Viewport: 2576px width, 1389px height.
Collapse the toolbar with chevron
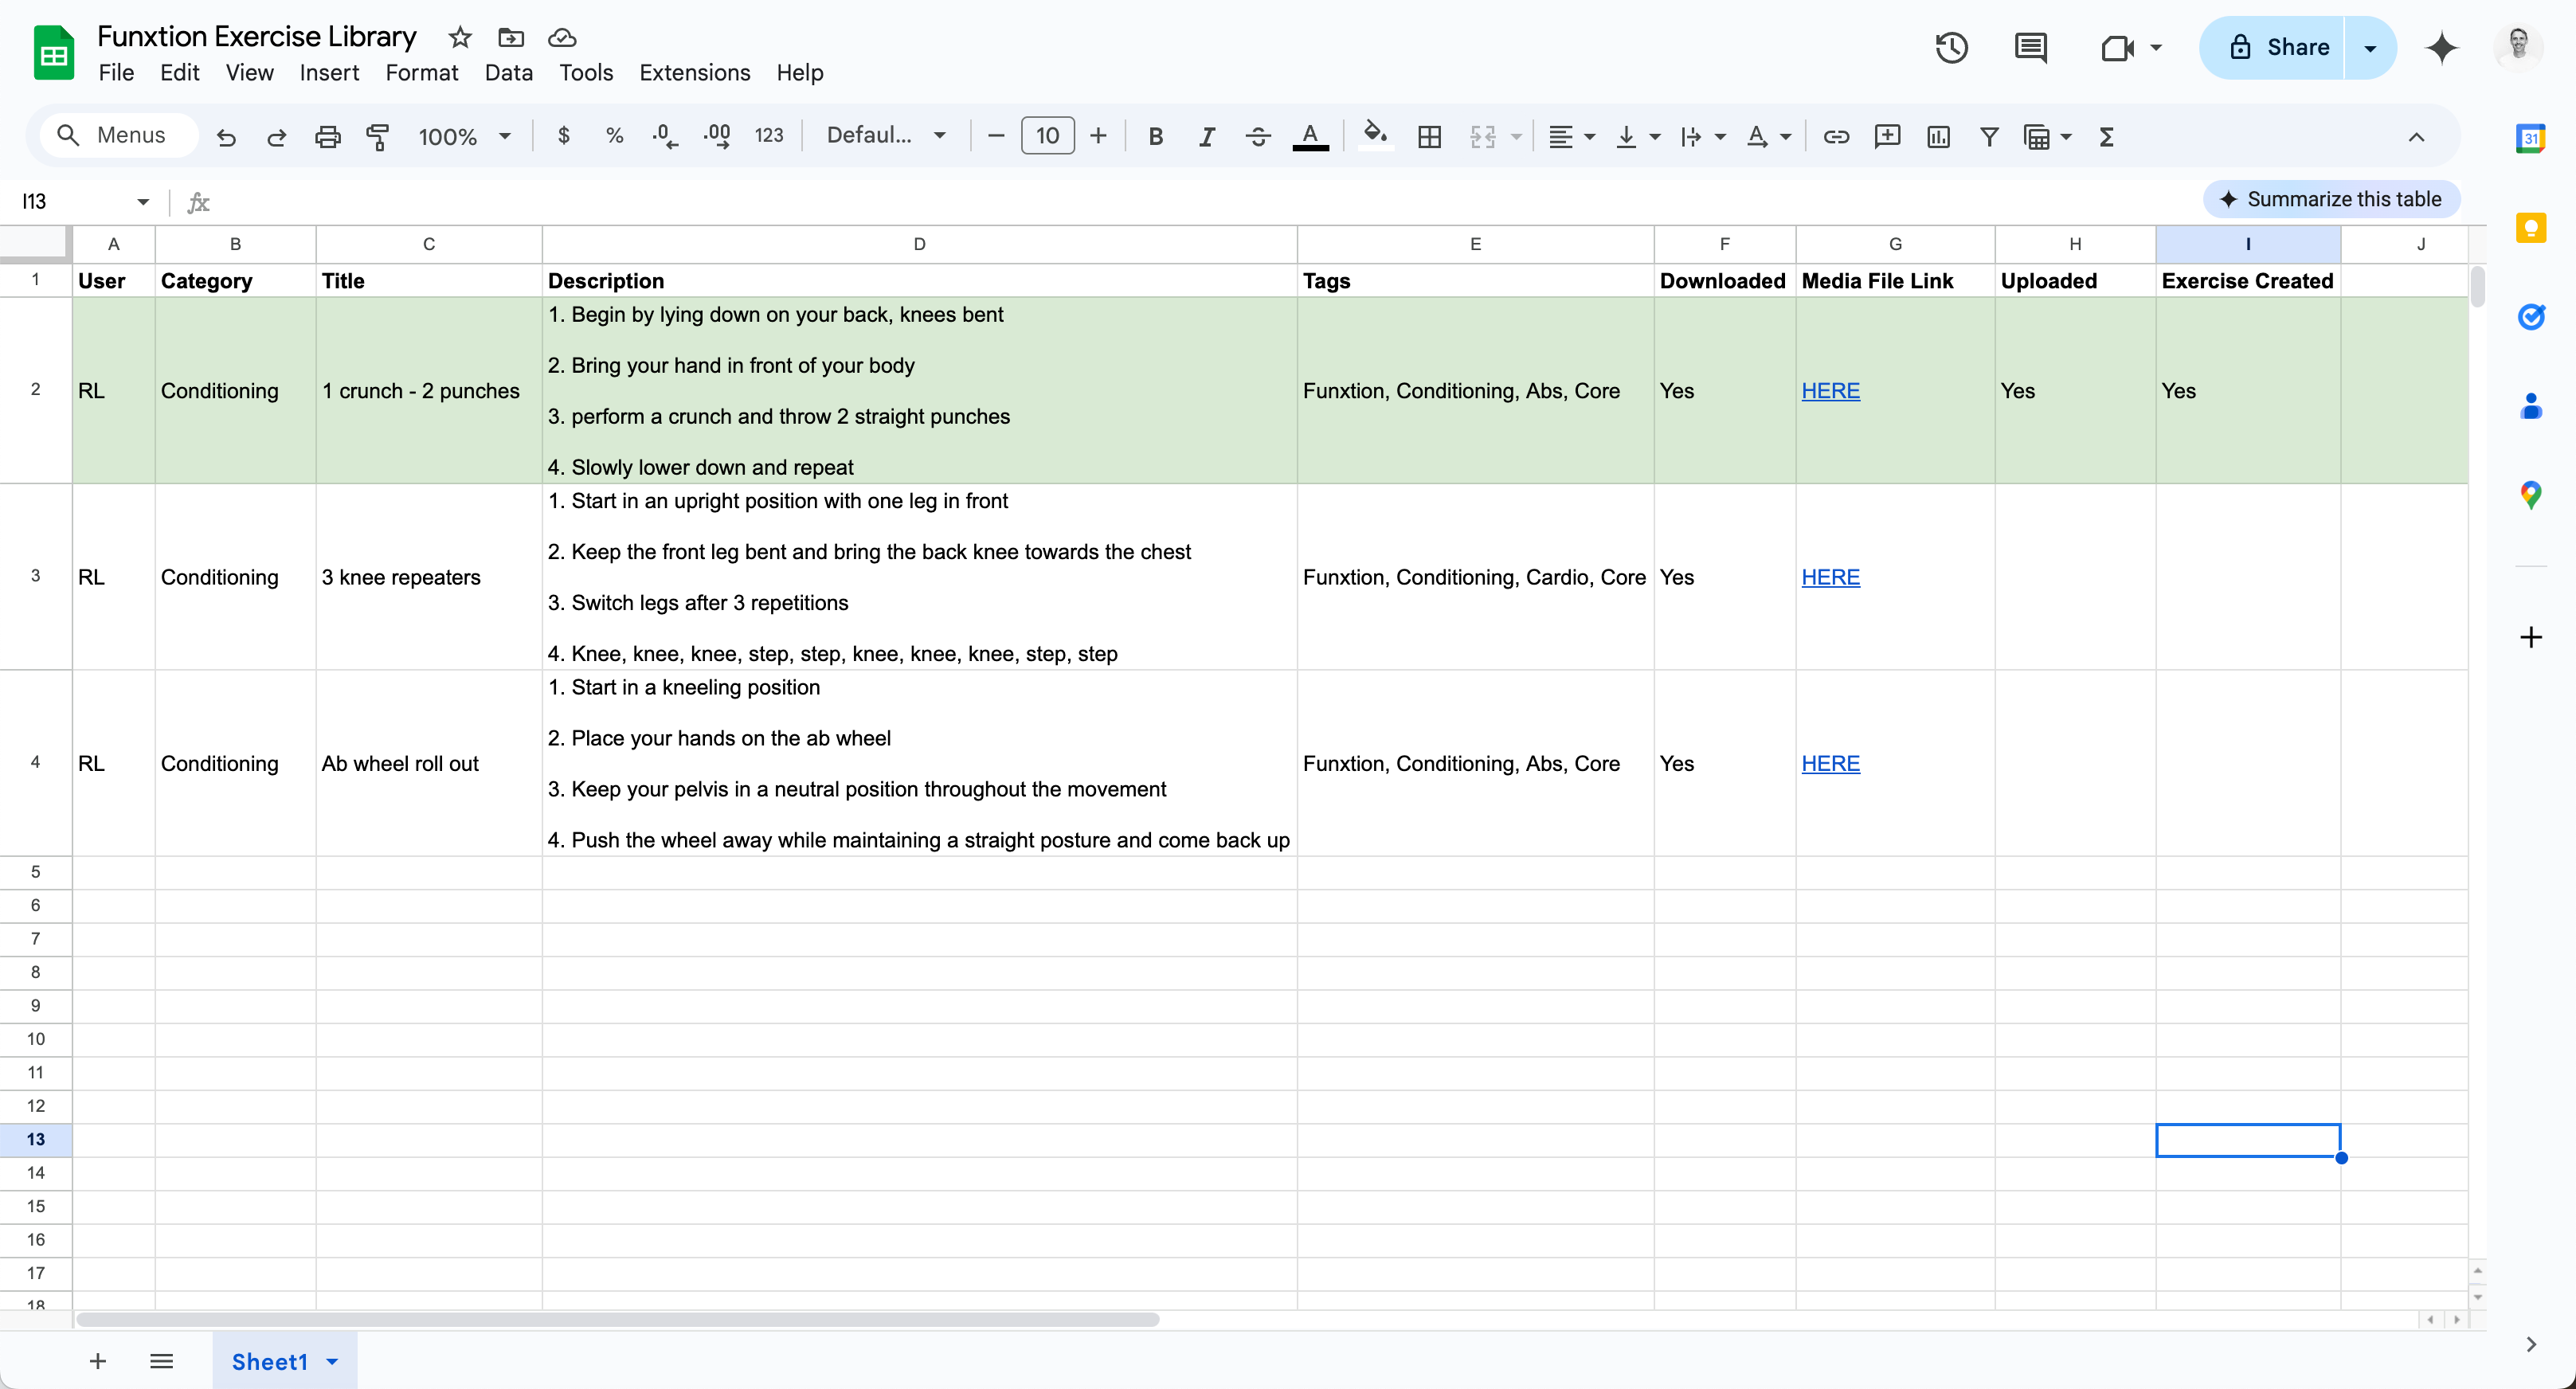[2416, 137]
